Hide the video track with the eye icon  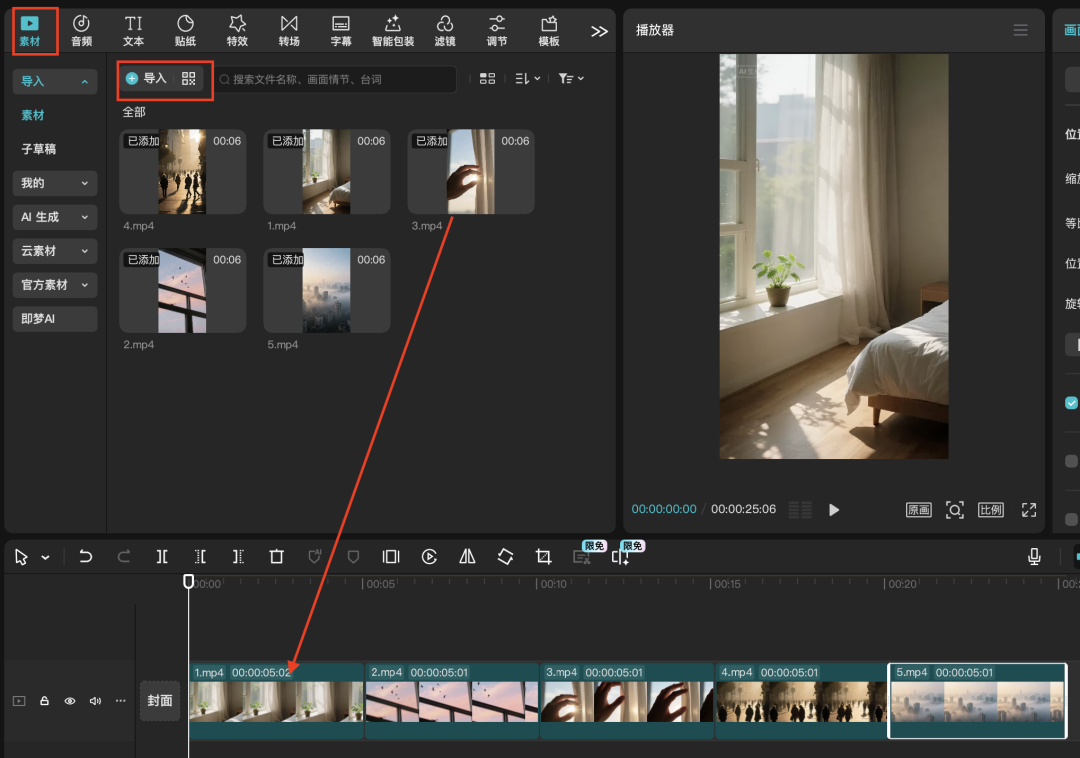pyautogui.click(x=70, y=701)
